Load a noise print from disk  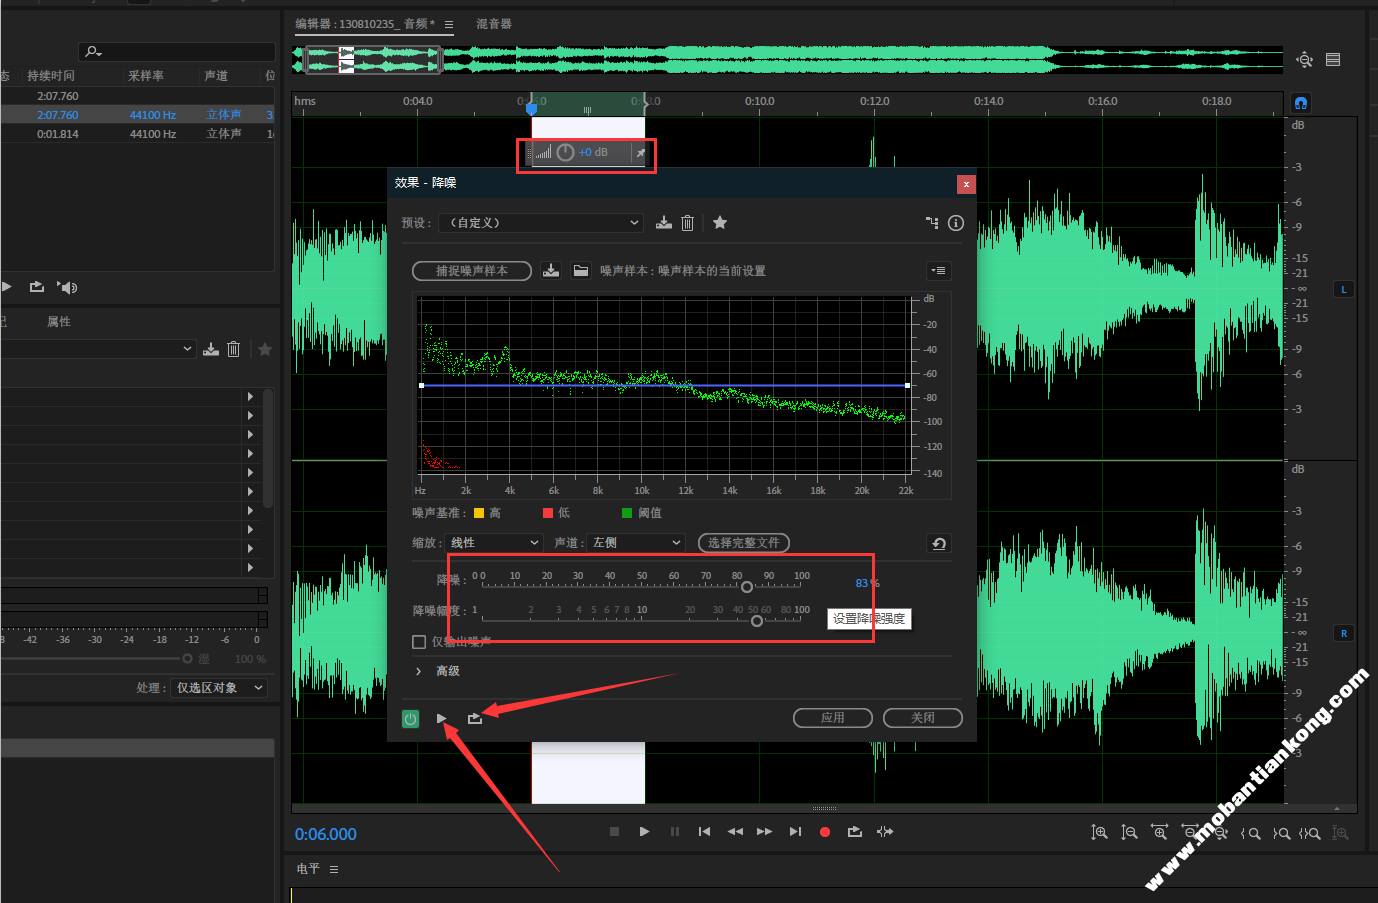tap(581, 271)
